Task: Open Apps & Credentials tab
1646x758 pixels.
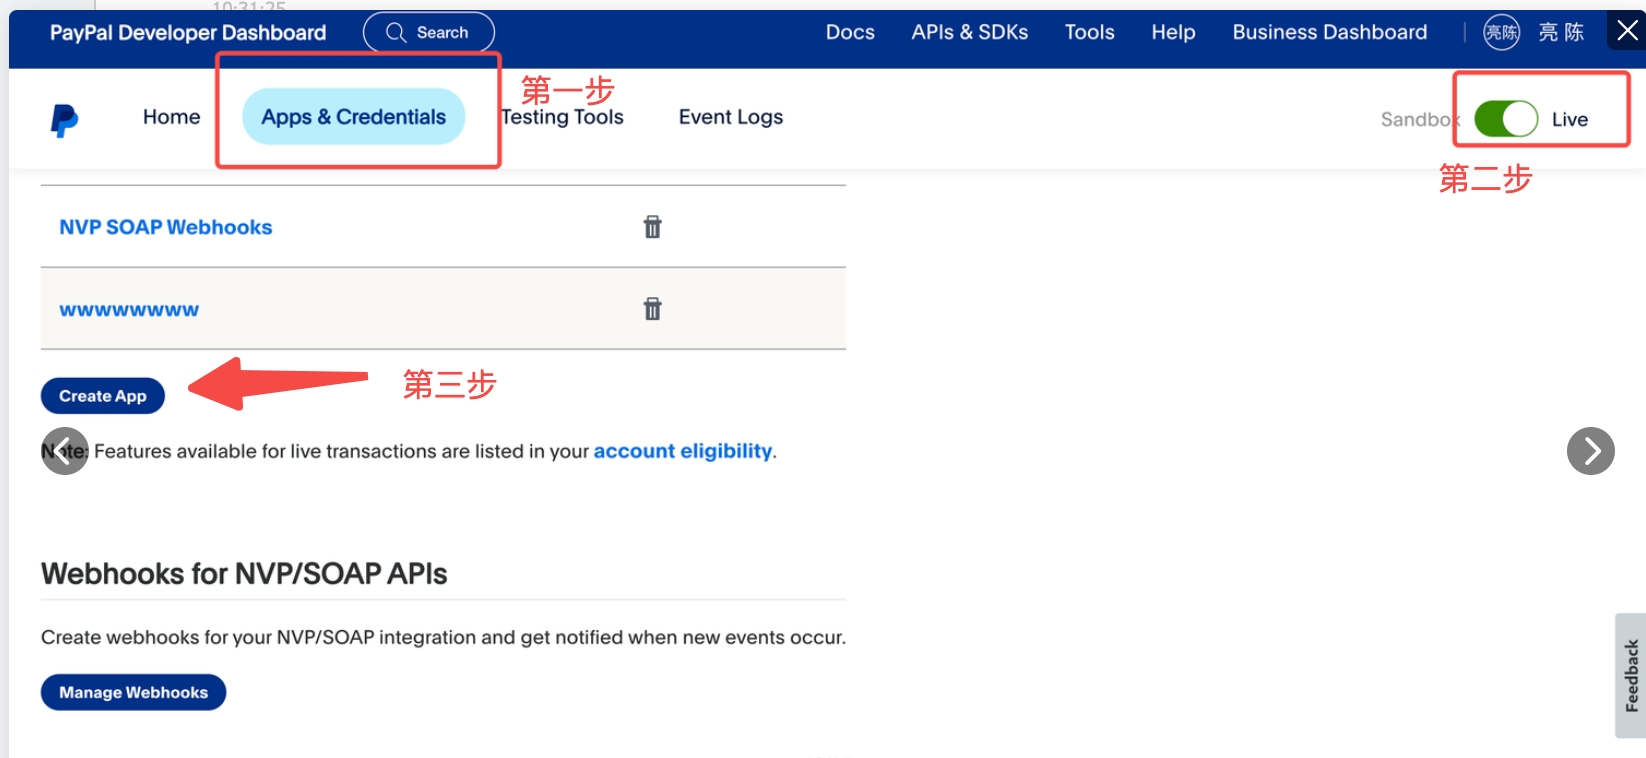Action: (x=354, y=117)
